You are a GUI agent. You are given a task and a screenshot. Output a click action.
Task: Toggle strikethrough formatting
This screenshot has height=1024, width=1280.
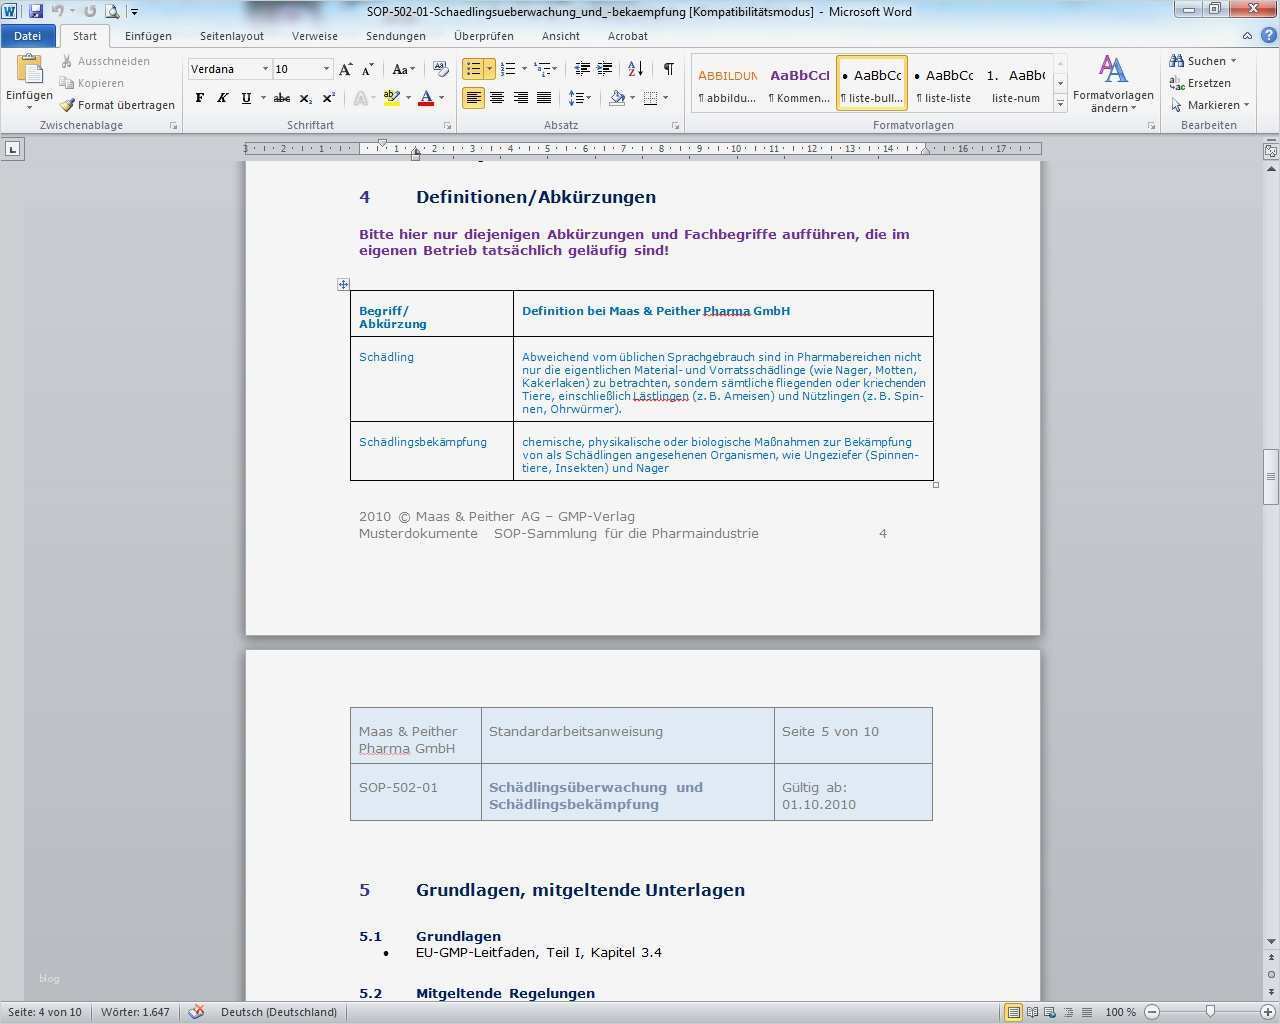tap(282, 98)
